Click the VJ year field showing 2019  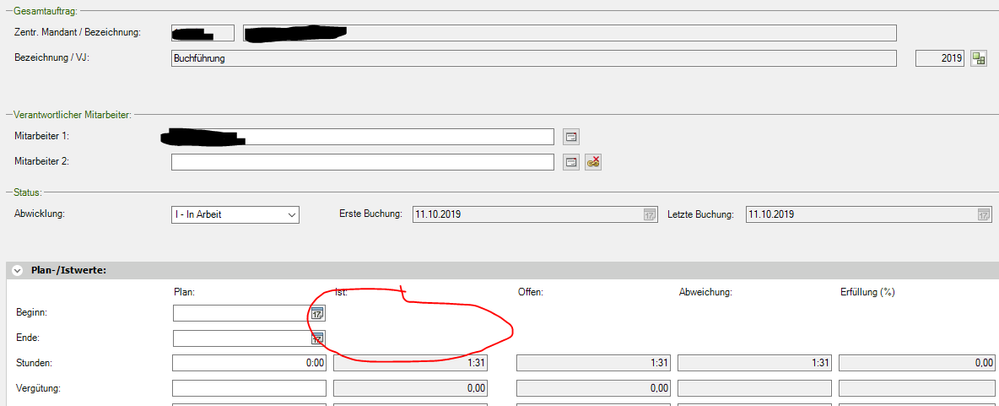coord(940,59)
